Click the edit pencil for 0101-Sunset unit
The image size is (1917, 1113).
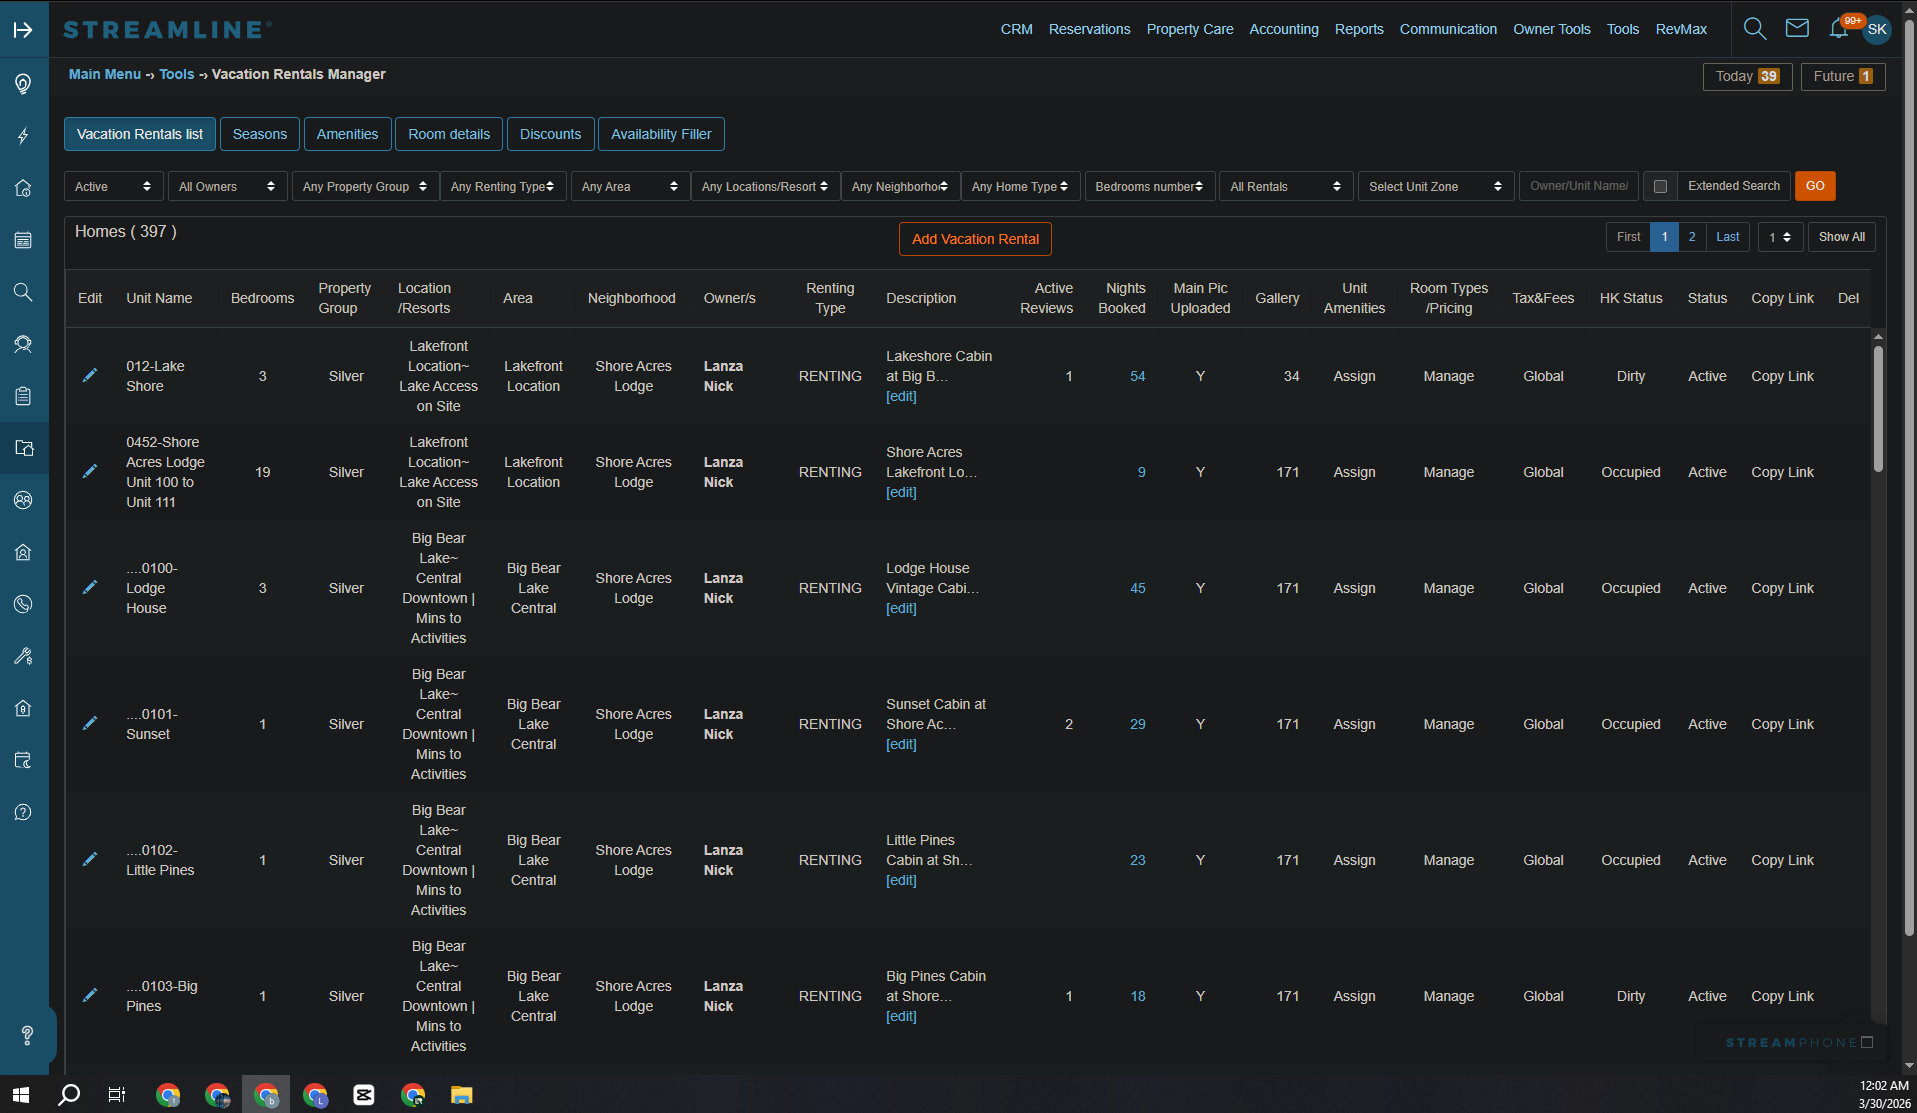click(x=90, y=724)
